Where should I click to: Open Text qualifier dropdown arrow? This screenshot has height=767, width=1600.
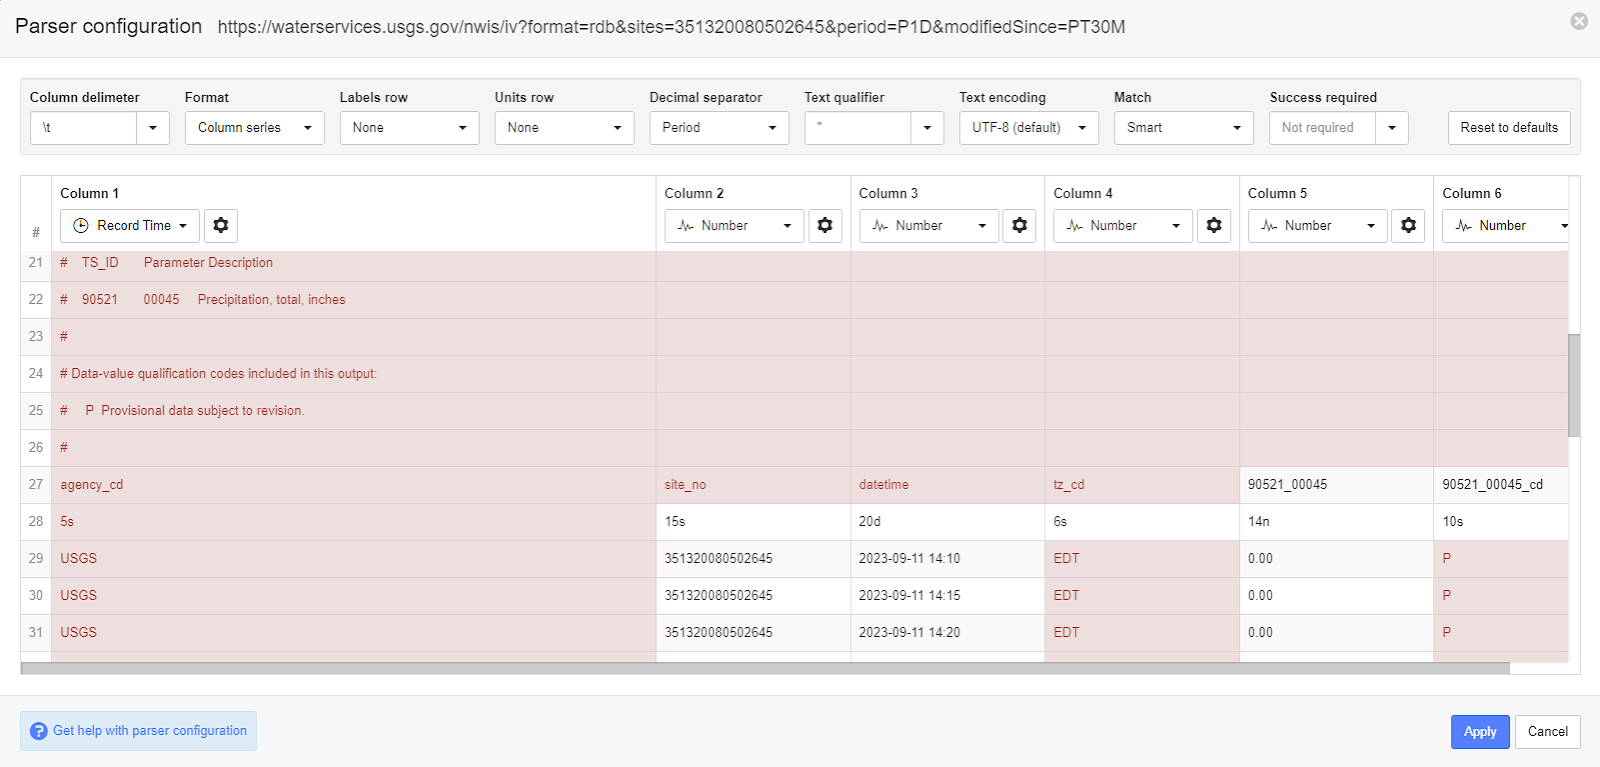pyautogui.click(x=927, y=128)
